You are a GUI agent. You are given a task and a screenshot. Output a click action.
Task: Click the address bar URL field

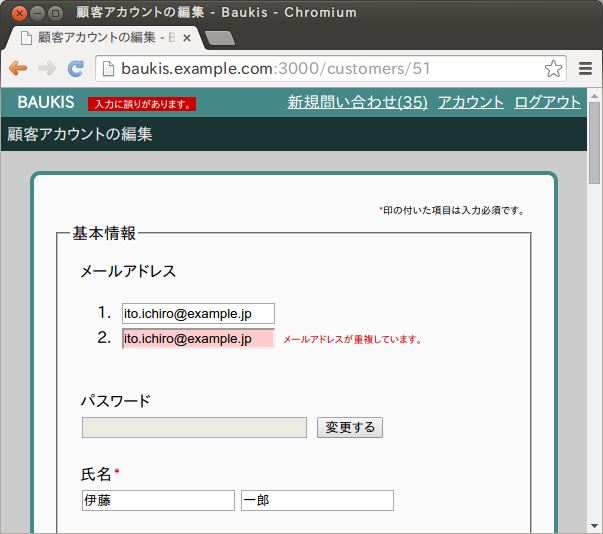320,68
